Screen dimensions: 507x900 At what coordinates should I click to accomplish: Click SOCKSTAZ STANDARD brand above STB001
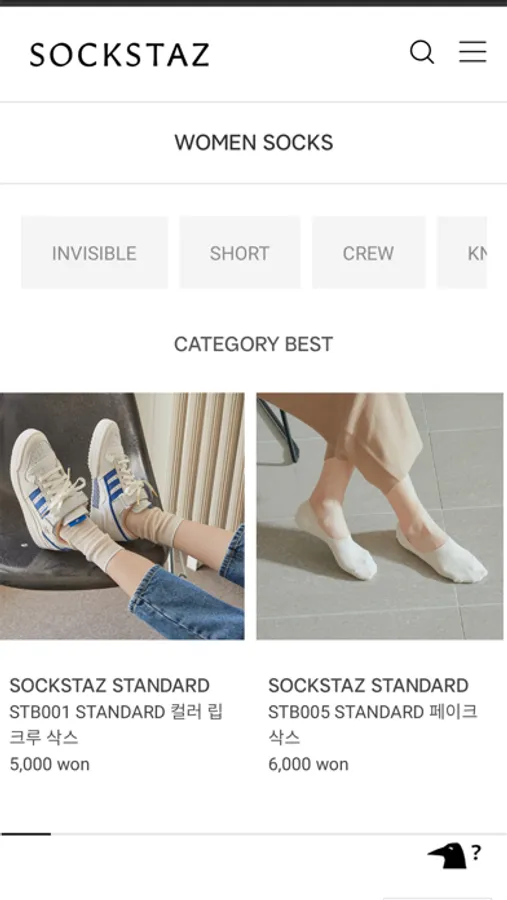[x=110, y=685]
